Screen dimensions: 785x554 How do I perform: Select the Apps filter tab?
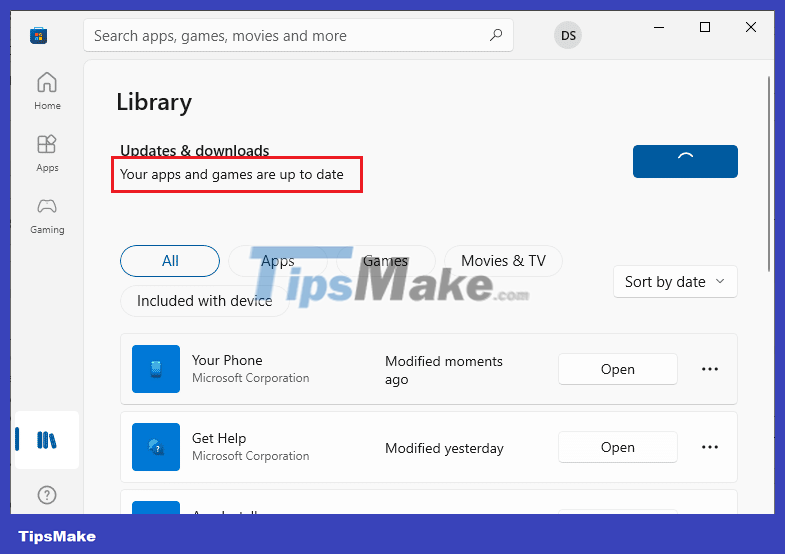278,261
